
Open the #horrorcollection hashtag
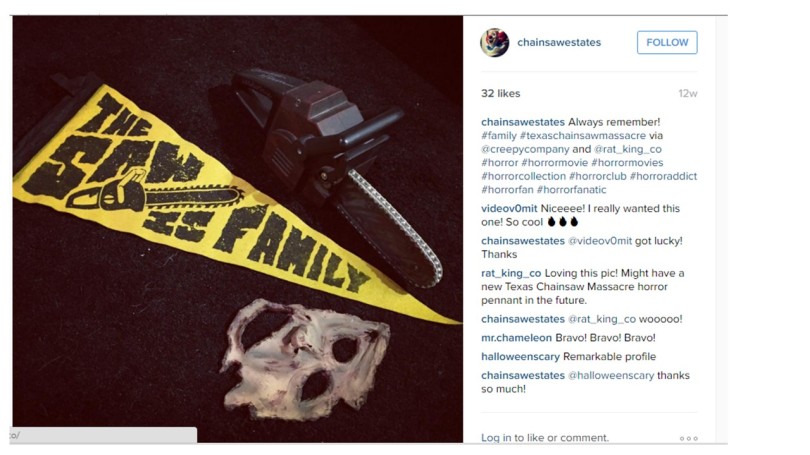pos(523,176)
